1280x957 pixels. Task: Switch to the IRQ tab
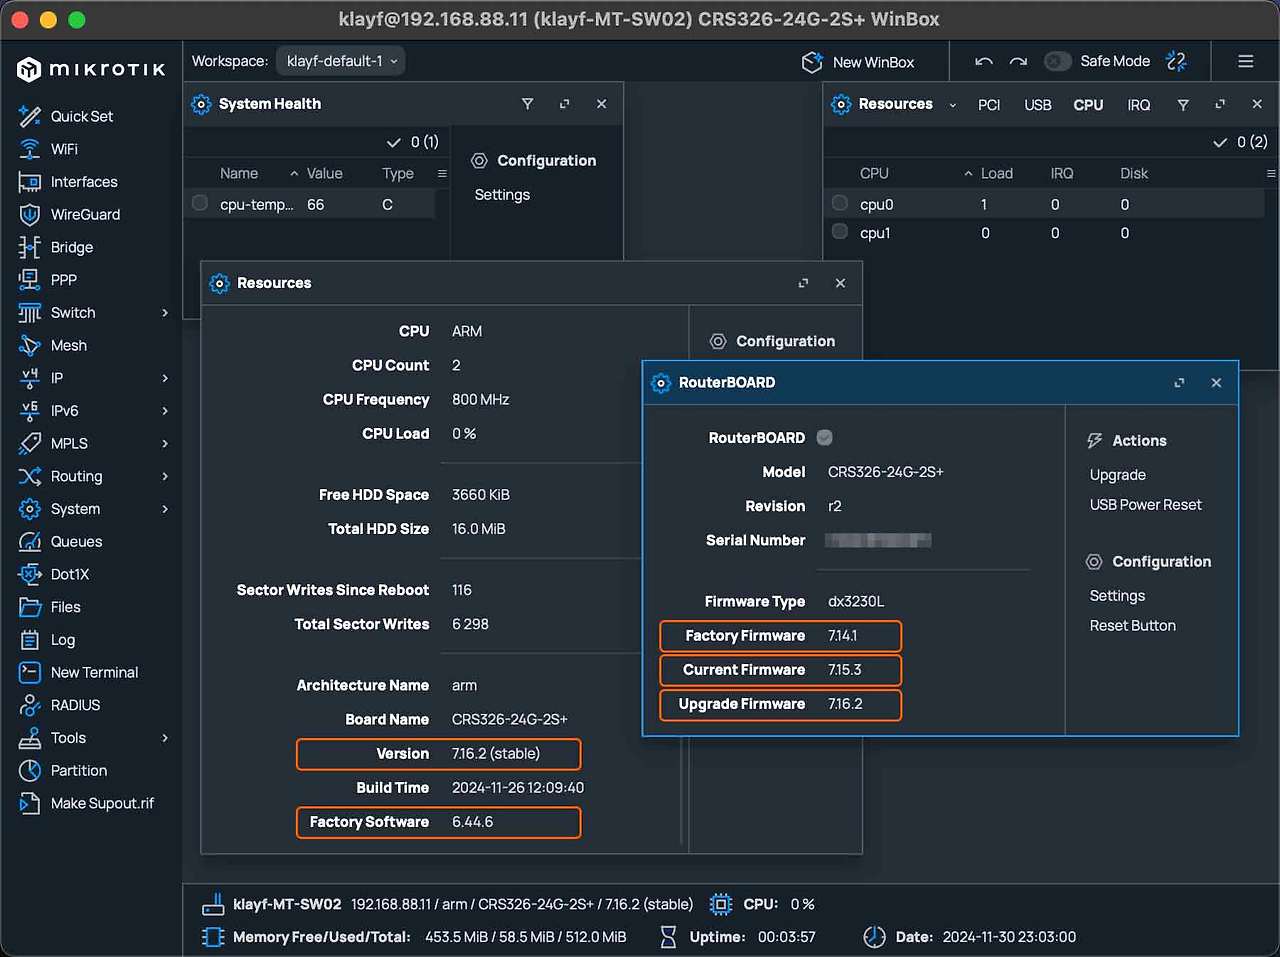pos(1139,105)
